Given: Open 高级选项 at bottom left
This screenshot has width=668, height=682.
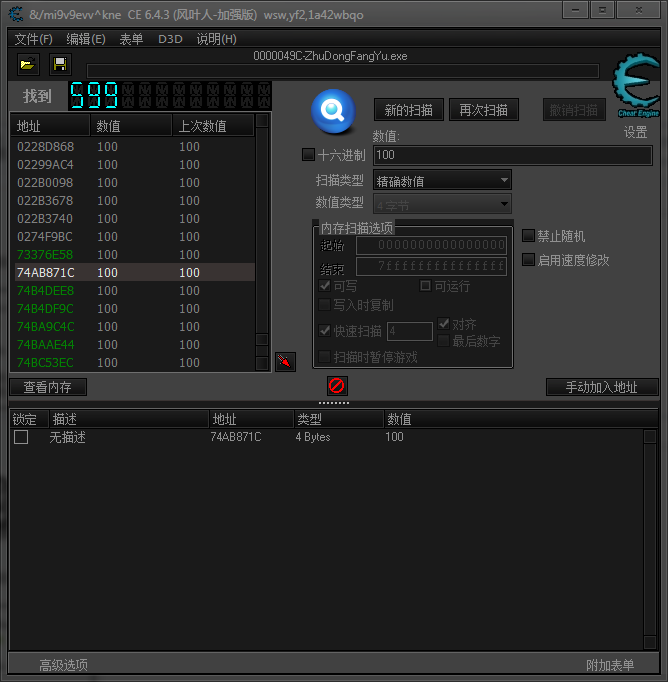Looking at the screenshot, I should point(63,665).
